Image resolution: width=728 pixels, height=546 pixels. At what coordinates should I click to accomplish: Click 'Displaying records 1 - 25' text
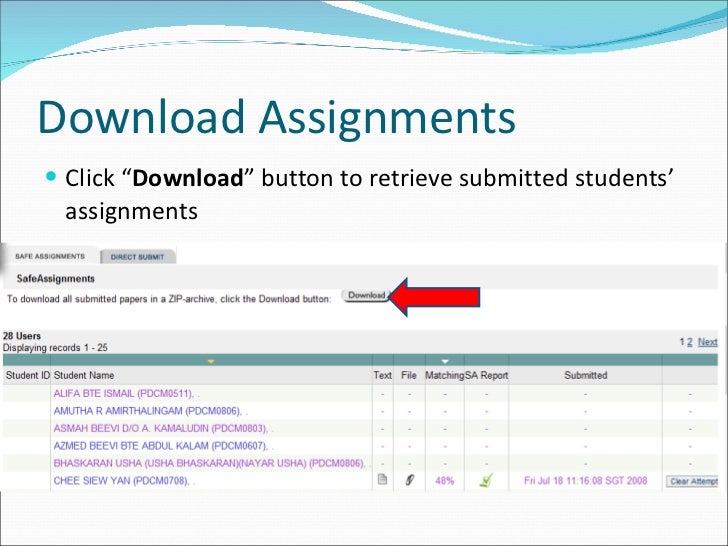[55, 348]
